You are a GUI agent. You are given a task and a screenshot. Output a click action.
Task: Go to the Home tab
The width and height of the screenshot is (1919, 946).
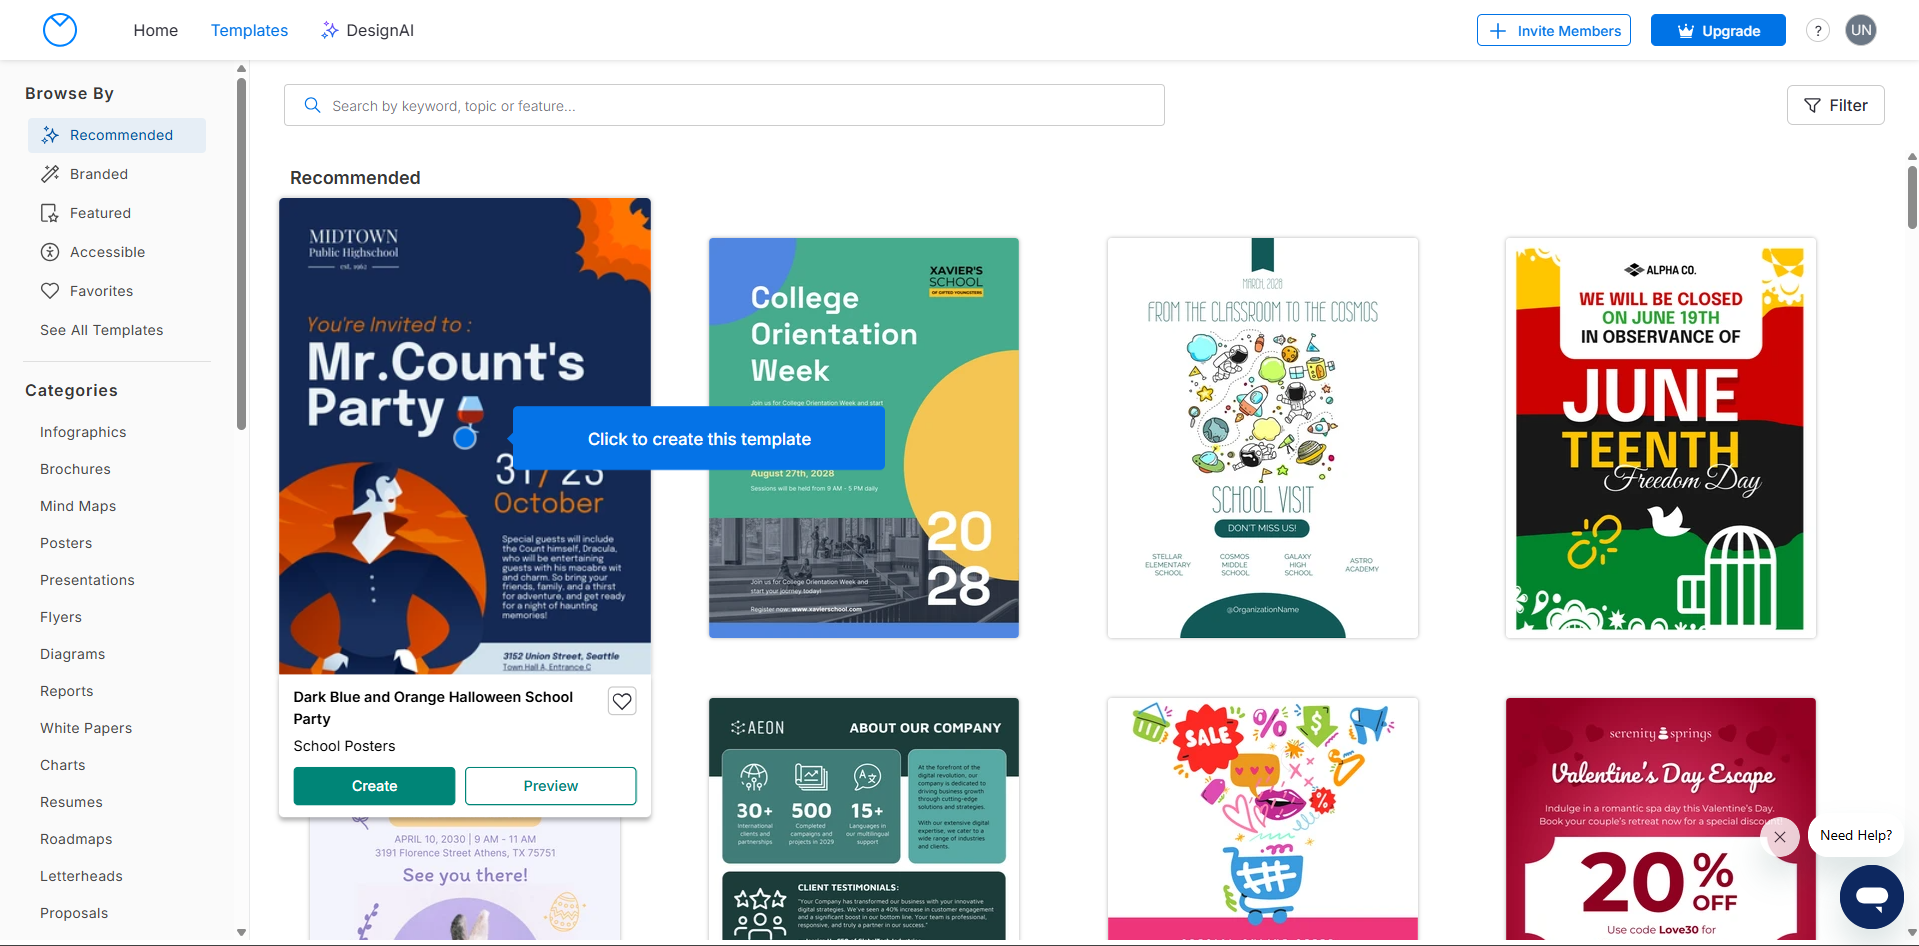coord(155,30)
